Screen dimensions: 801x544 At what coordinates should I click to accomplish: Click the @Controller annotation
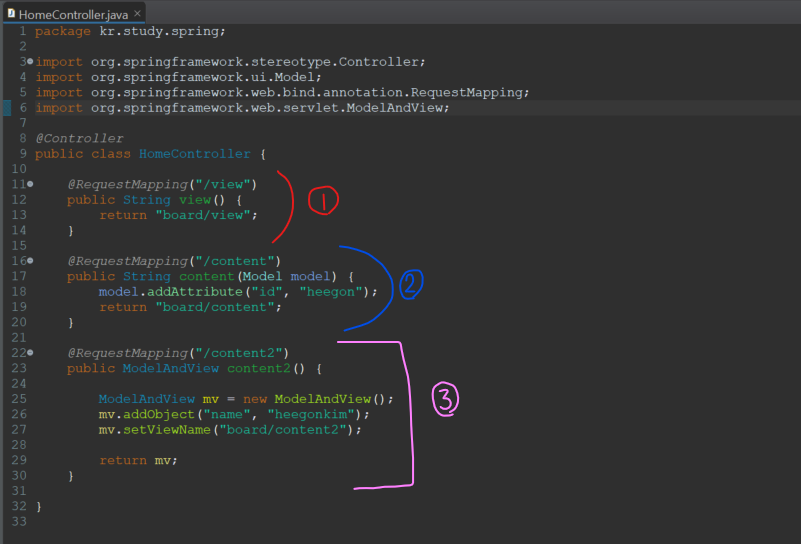pos(79,138)
